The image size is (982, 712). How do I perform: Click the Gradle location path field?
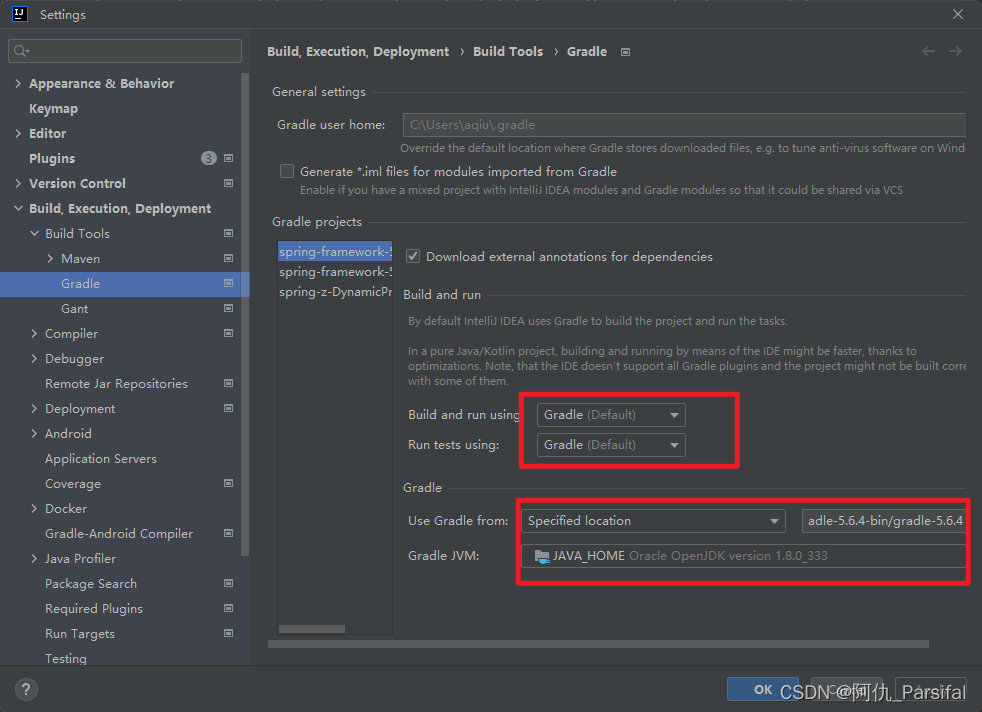click(884, 520)
